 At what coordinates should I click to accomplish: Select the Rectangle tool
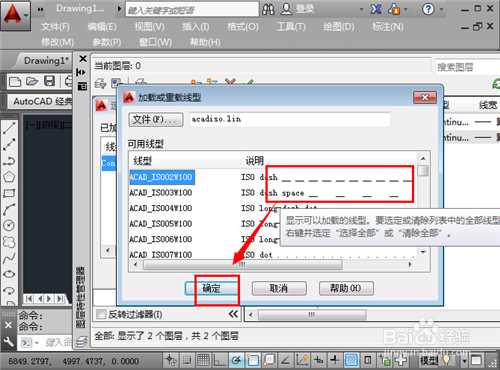(x=9, y=193)
